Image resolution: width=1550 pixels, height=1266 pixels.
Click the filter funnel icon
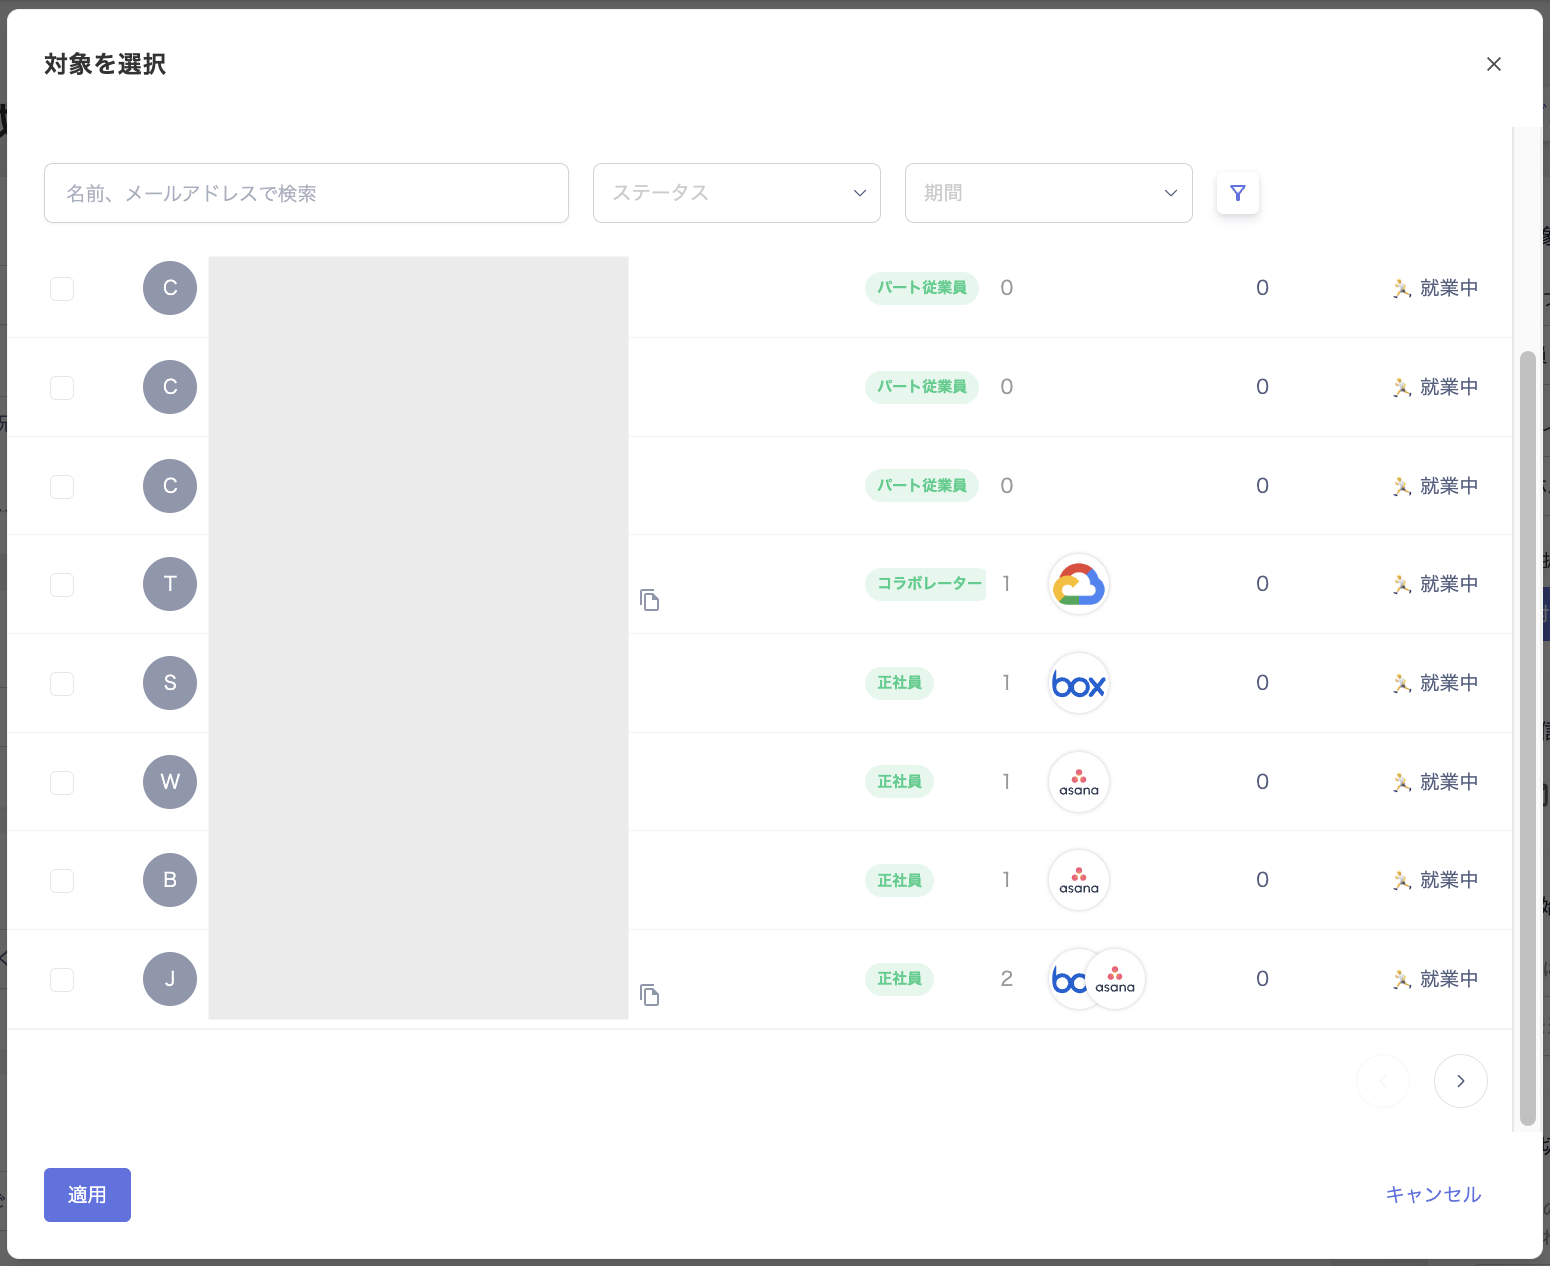pos(1238,193)
